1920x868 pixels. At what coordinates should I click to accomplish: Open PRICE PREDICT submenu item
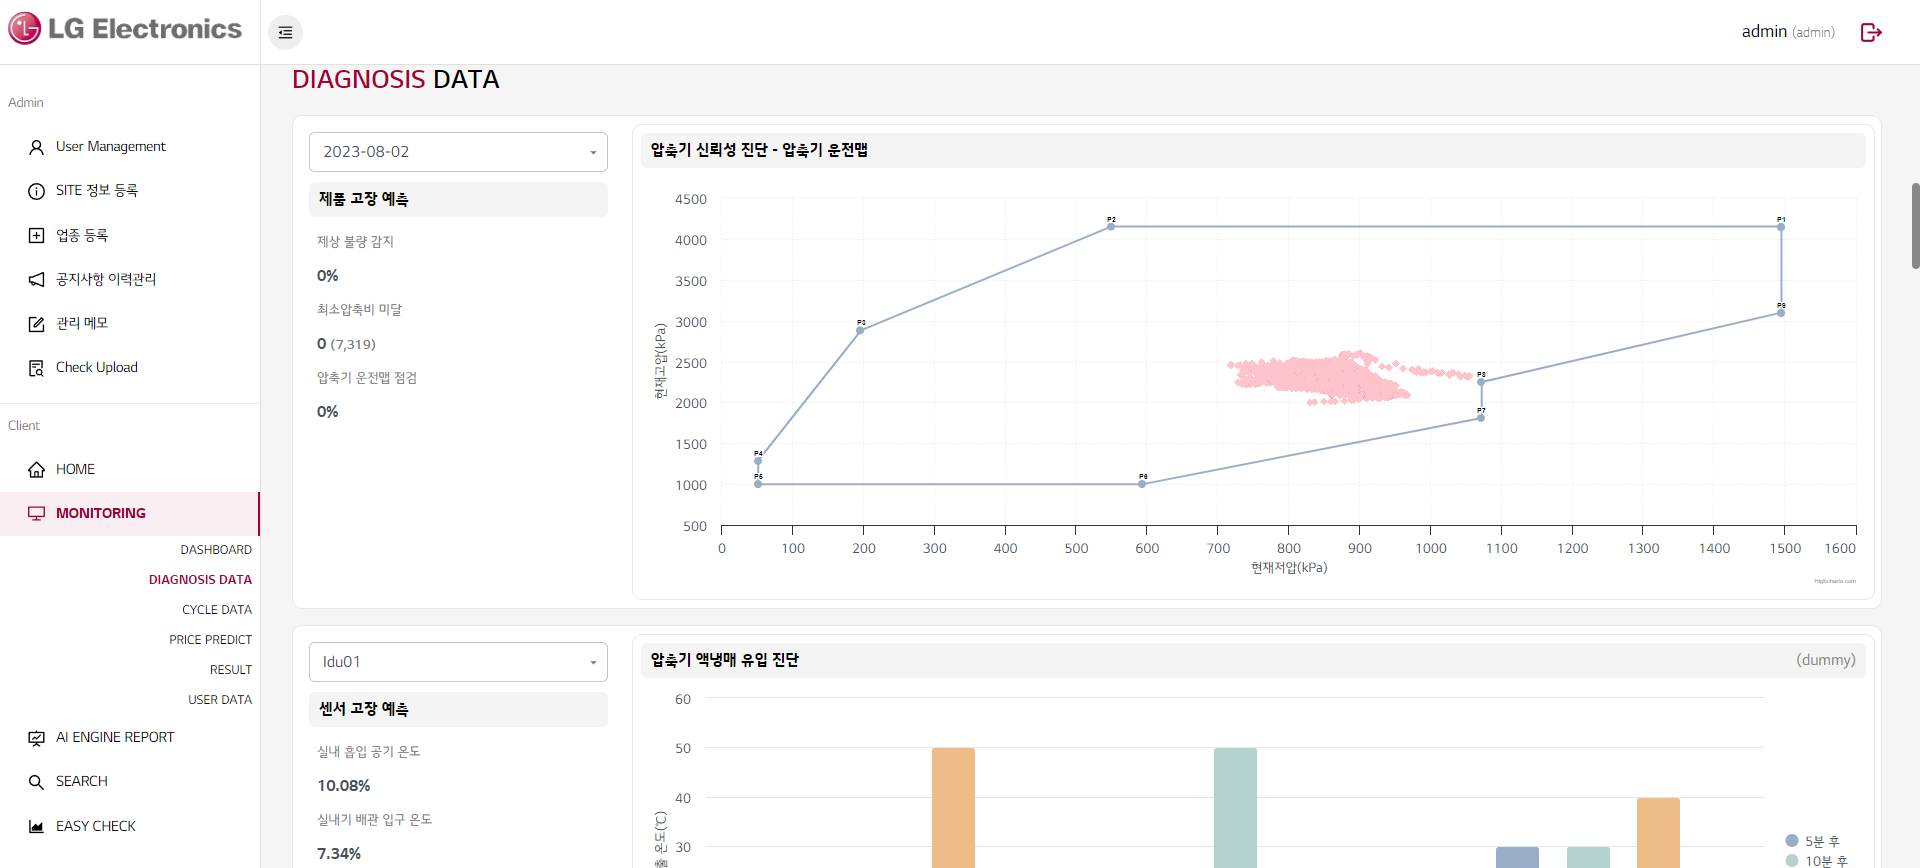click(x=210, y=640)
